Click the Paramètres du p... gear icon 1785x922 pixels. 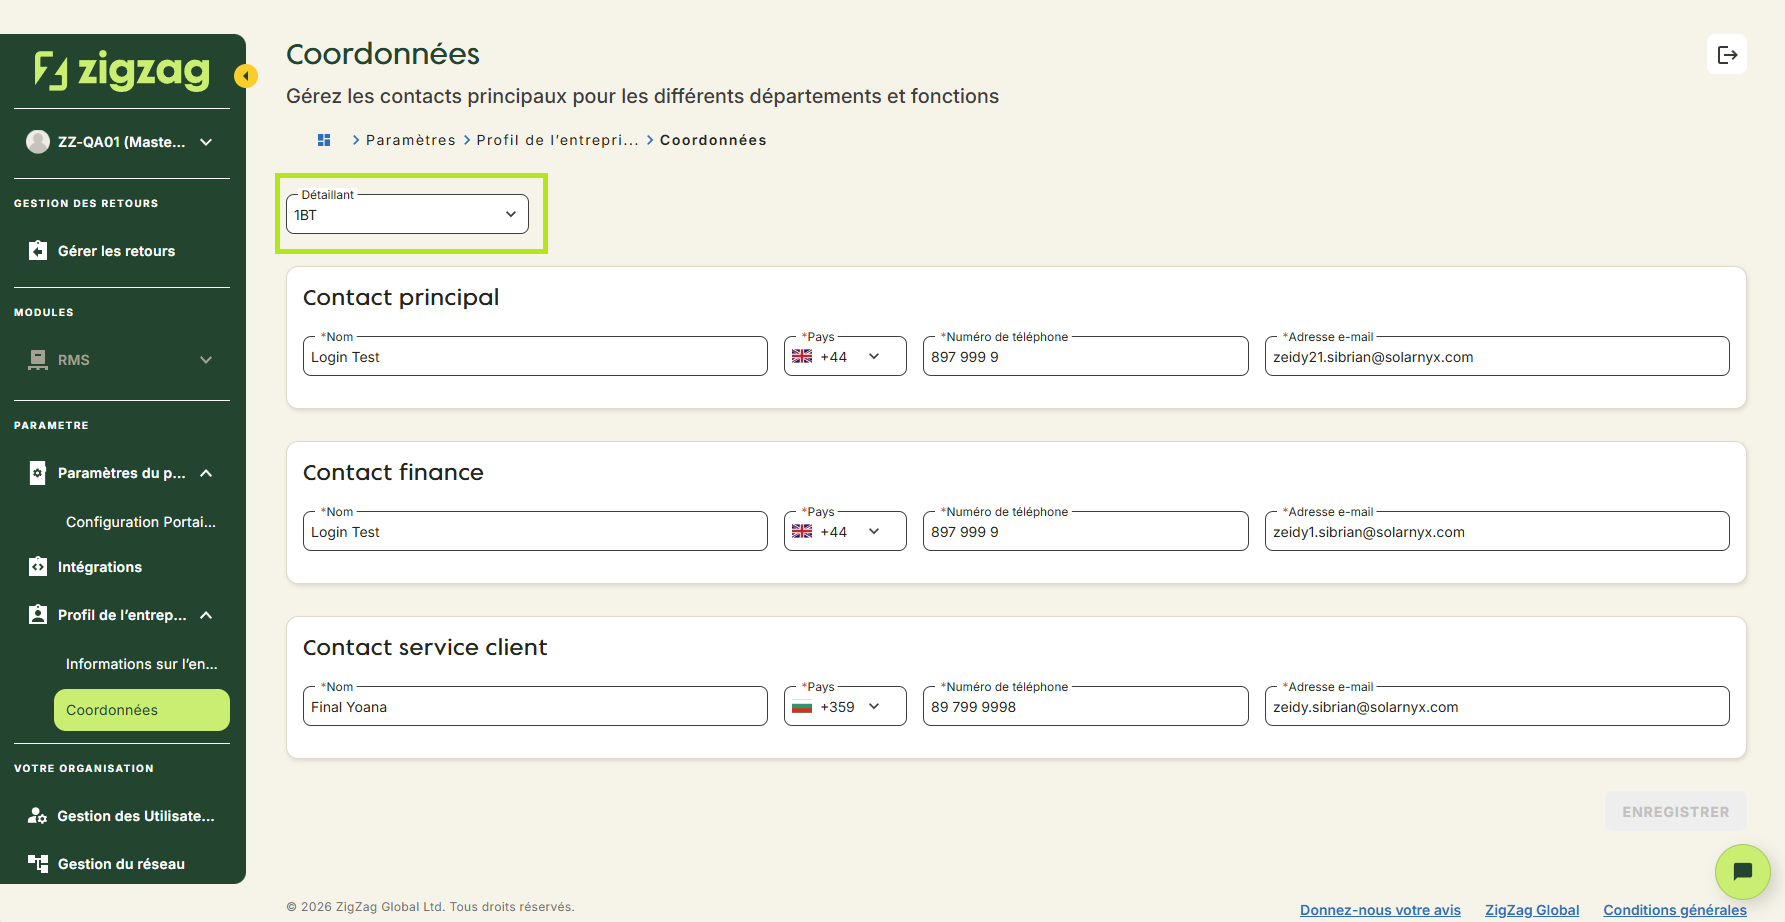coord(38,473)
